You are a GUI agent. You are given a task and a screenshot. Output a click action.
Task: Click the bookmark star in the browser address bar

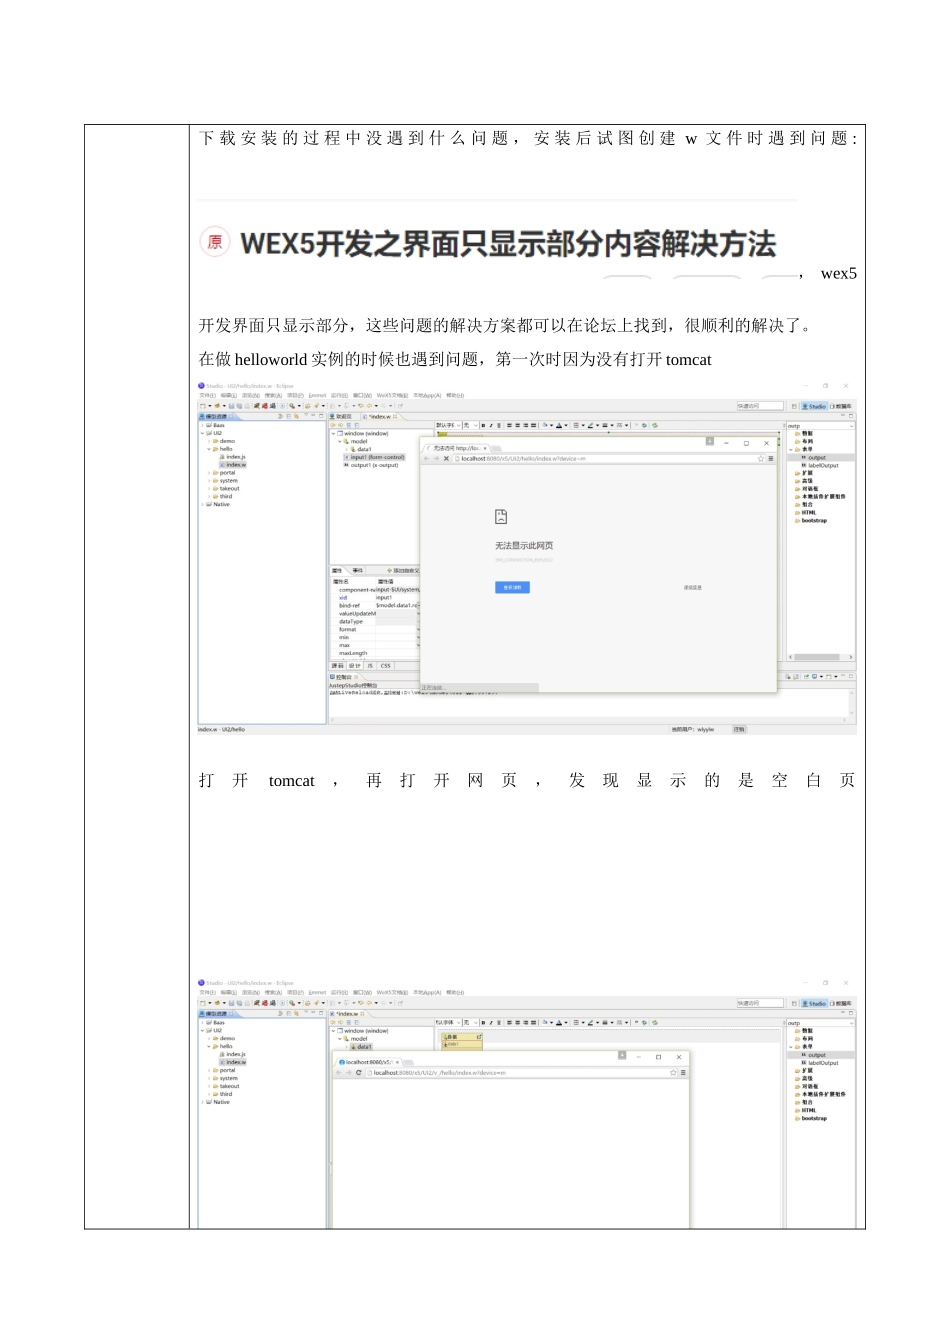(760, 459)
